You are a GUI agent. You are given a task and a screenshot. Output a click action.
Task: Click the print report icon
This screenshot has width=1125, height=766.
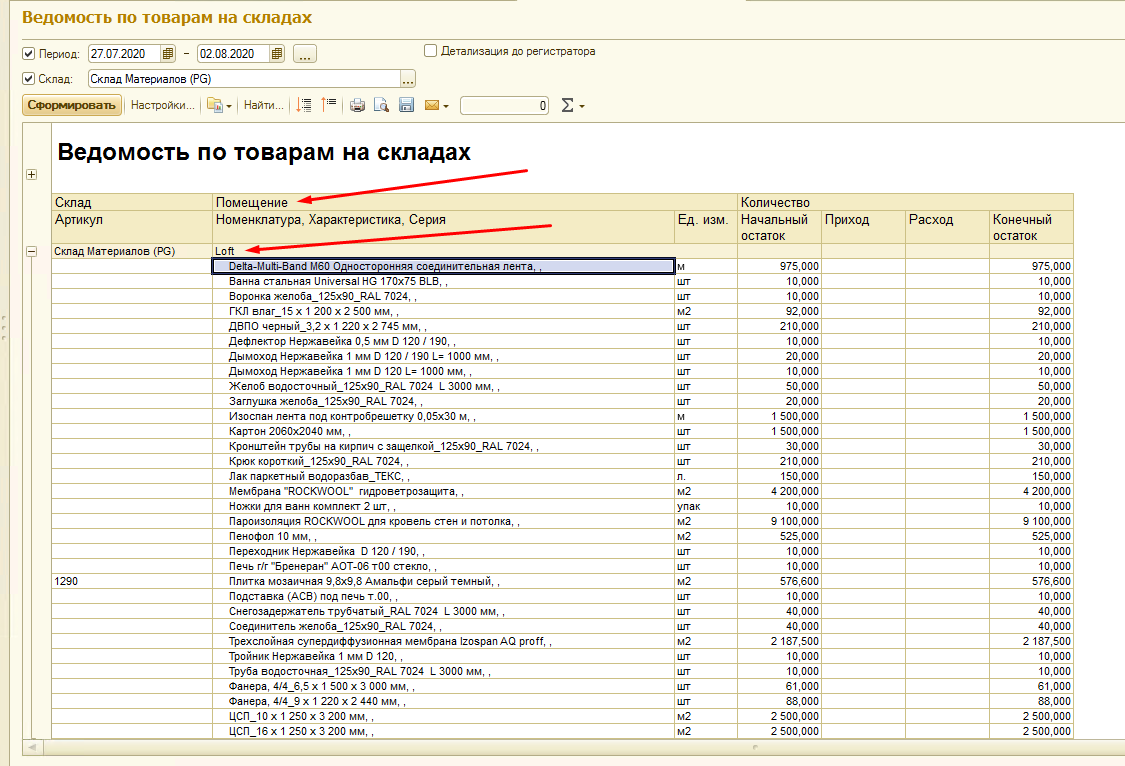click(357, 106)
